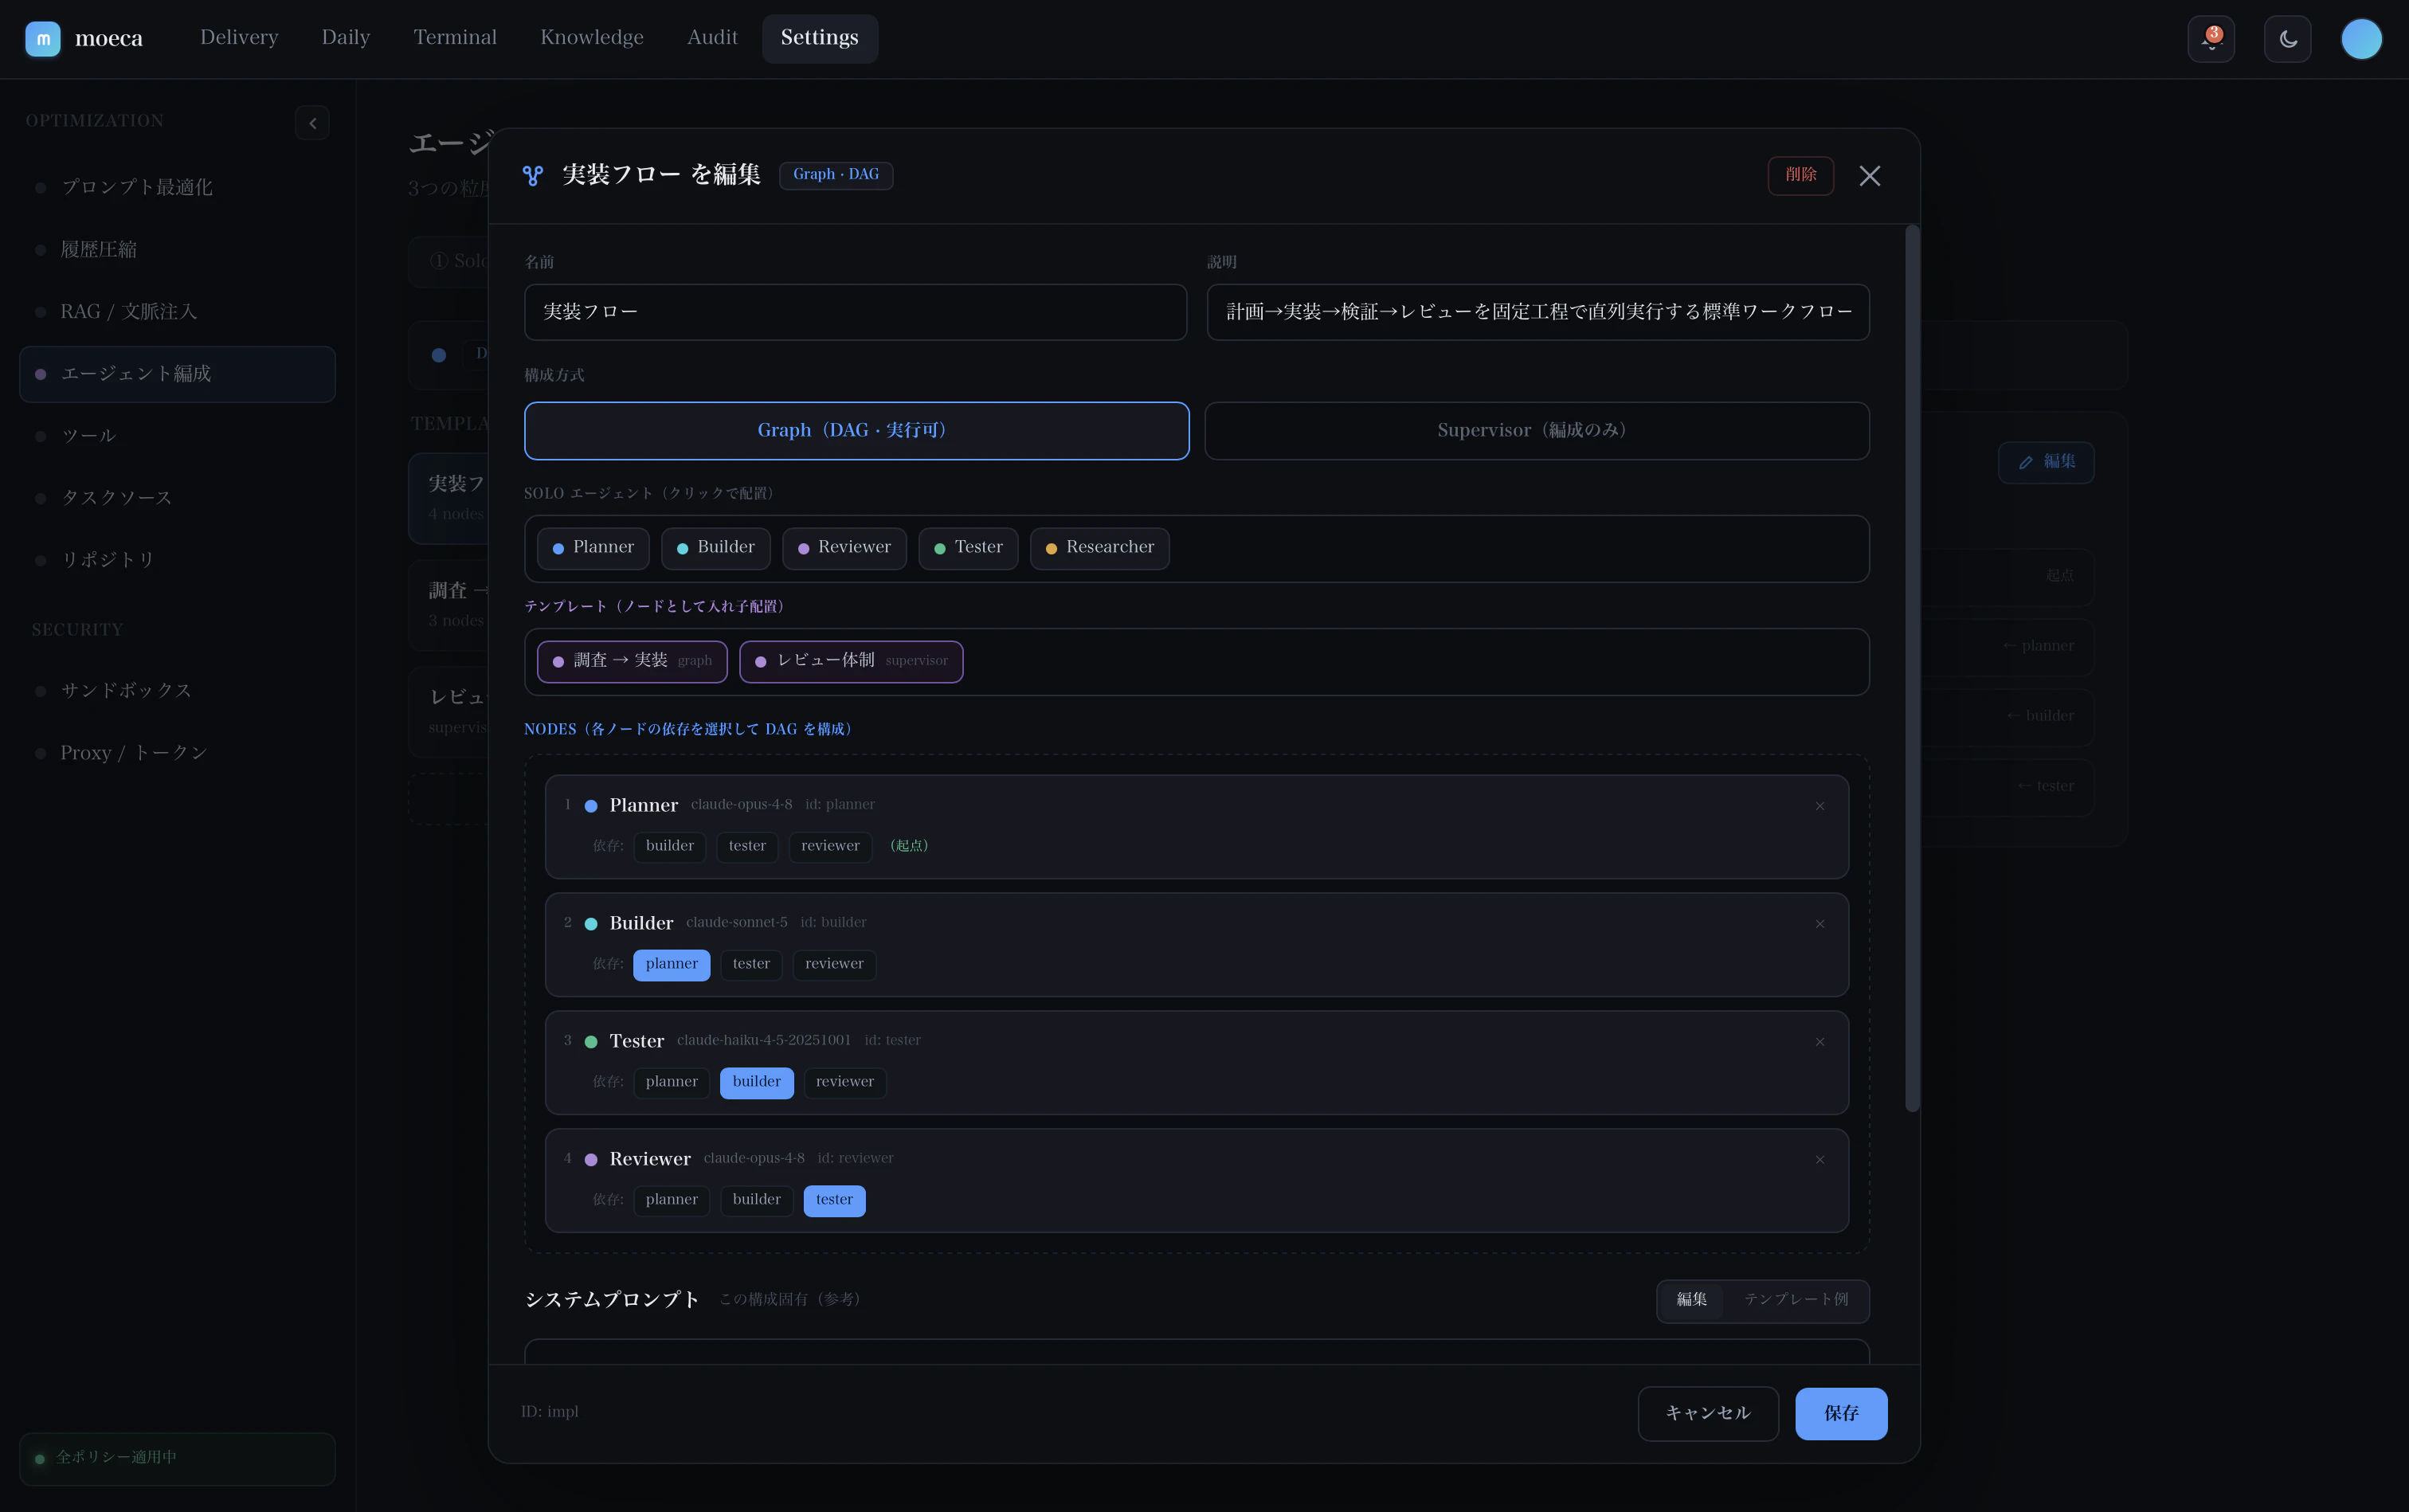The height and width of the screenshot is (1512, 2409).
Task: Toggle builder dependency on Planner node
Action: pos(669,846)
